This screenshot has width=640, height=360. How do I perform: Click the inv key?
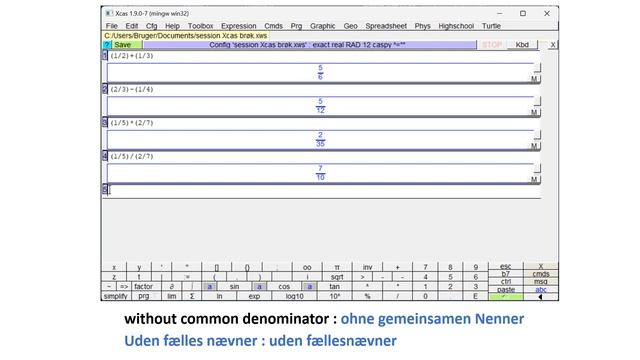tap(367, 267)
